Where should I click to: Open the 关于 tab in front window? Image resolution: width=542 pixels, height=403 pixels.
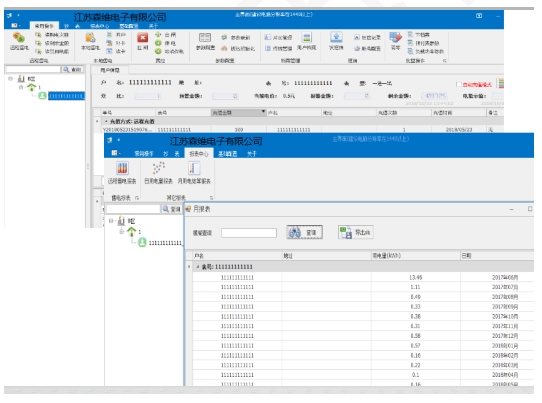[252, 154]
